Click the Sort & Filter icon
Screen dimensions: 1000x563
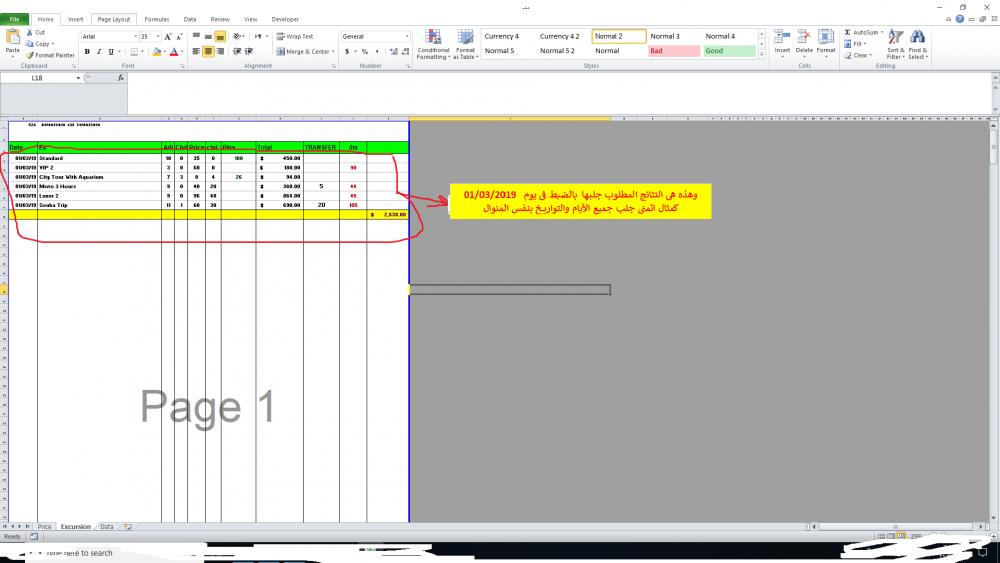click(895, 43)
